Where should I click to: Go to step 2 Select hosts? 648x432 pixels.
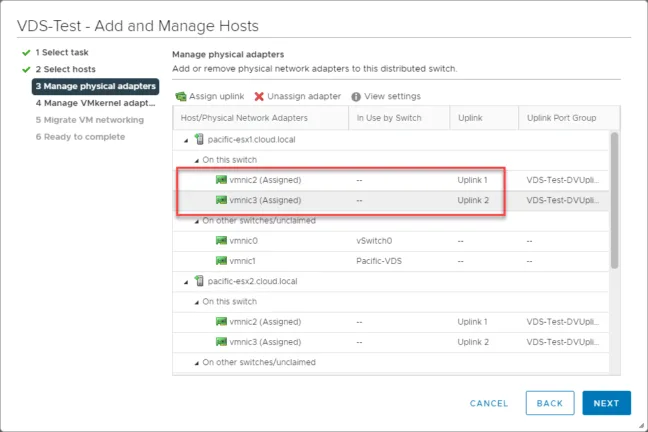coord(65,69)
